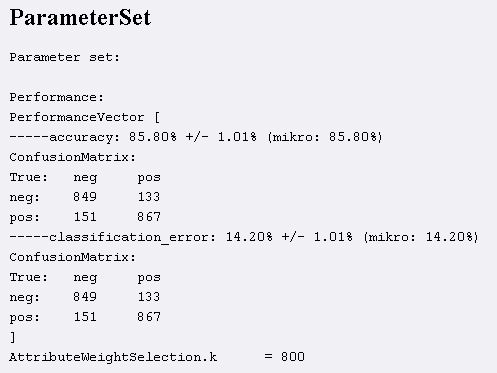
Task: Click the accuracy 85.80% line
Action: pyautogui.click(x=196, y=137)
